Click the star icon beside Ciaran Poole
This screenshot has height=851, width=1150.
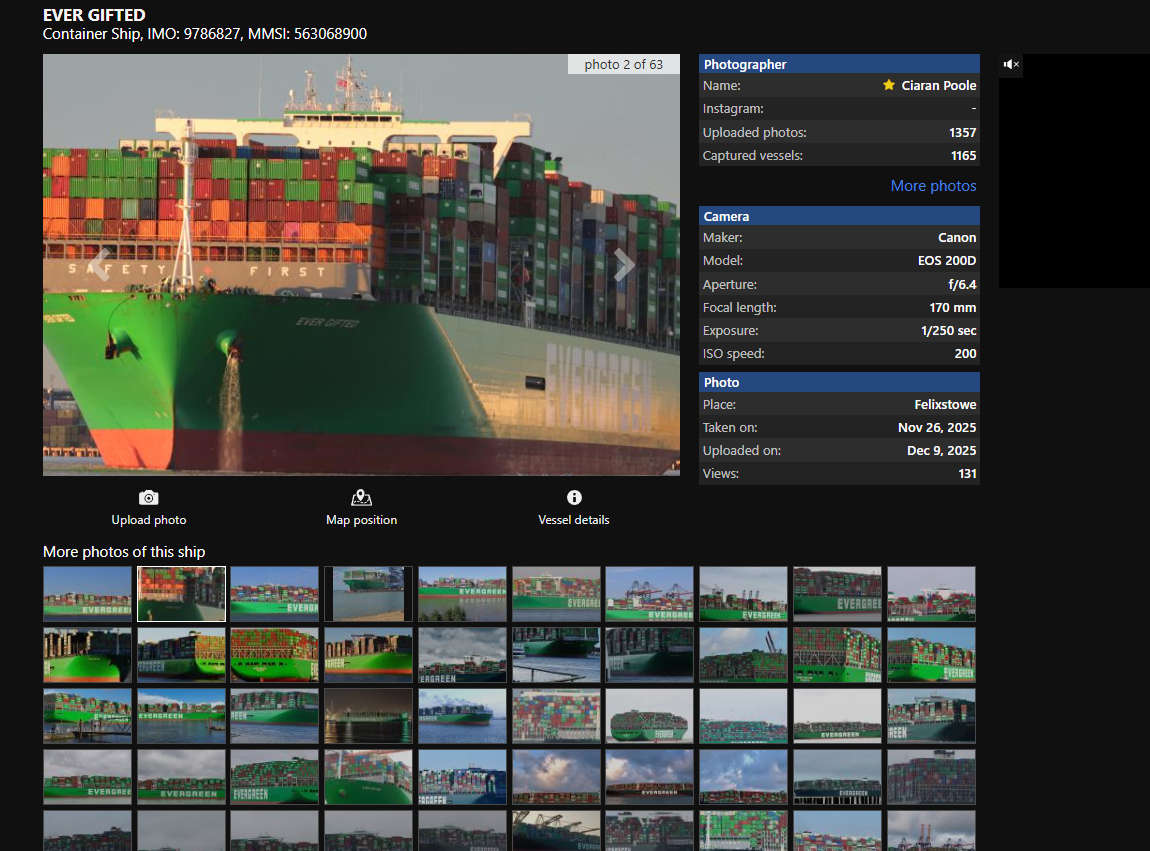click(x=889, y=86)
